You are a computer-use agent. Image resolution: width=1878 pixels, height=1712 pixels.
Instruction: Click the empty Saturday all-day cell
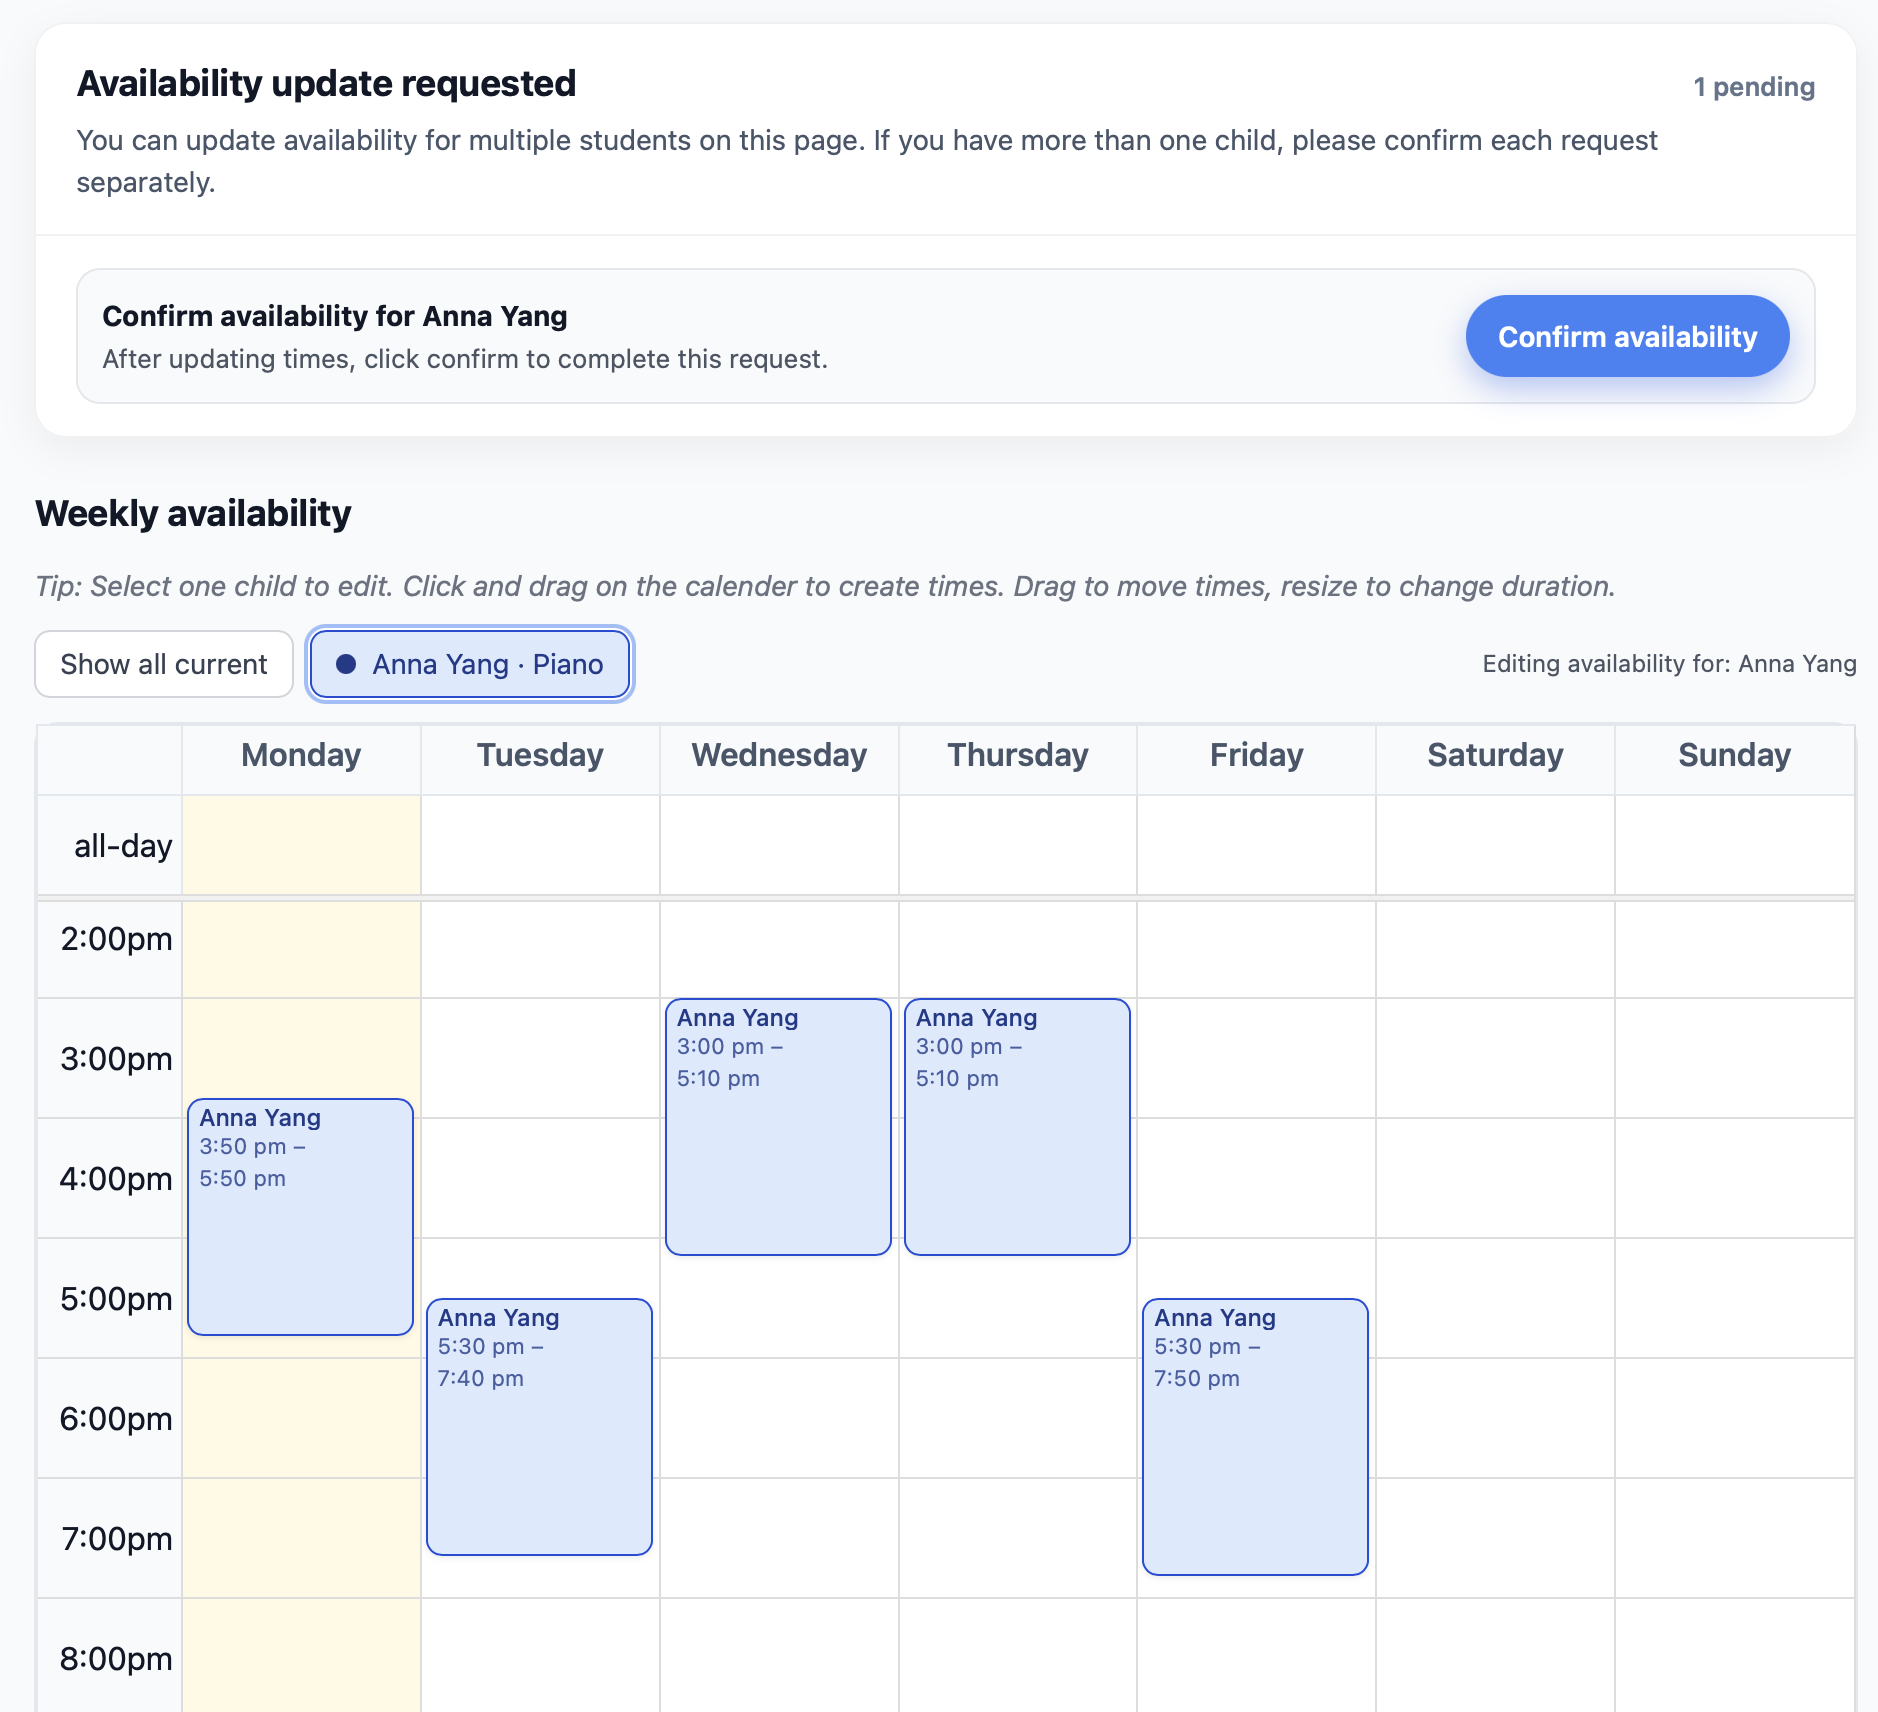pos(1495,845)
